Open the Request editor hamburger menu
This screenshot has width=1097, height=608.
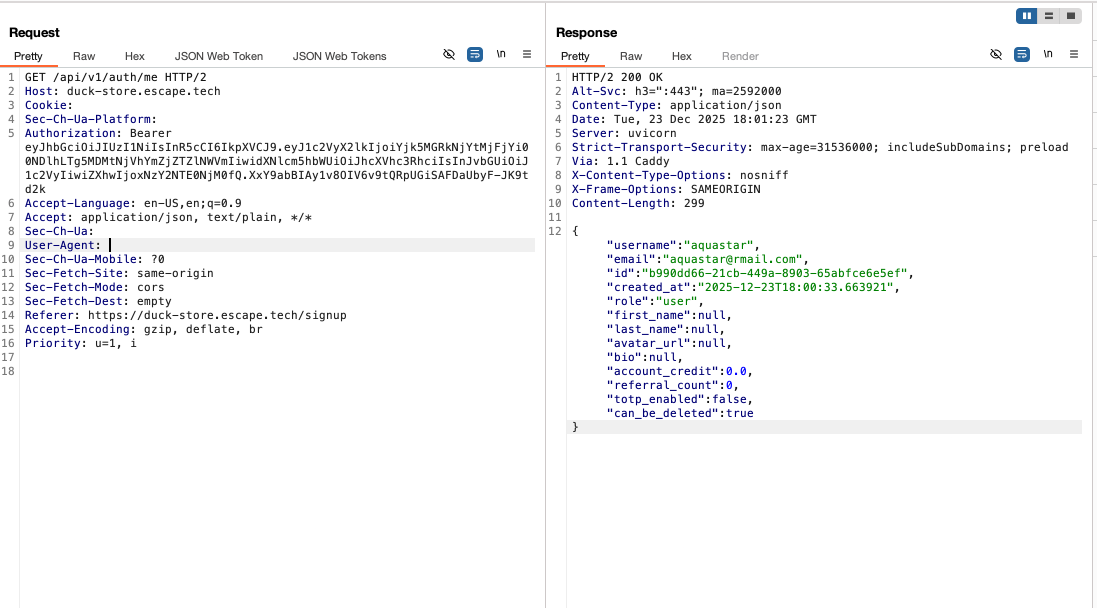coord(527,54)
